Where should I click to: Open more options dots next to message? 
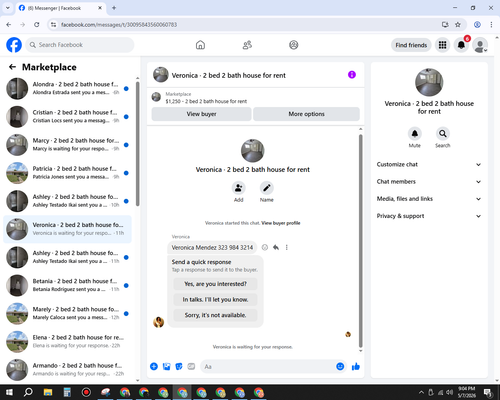point(287,247)
